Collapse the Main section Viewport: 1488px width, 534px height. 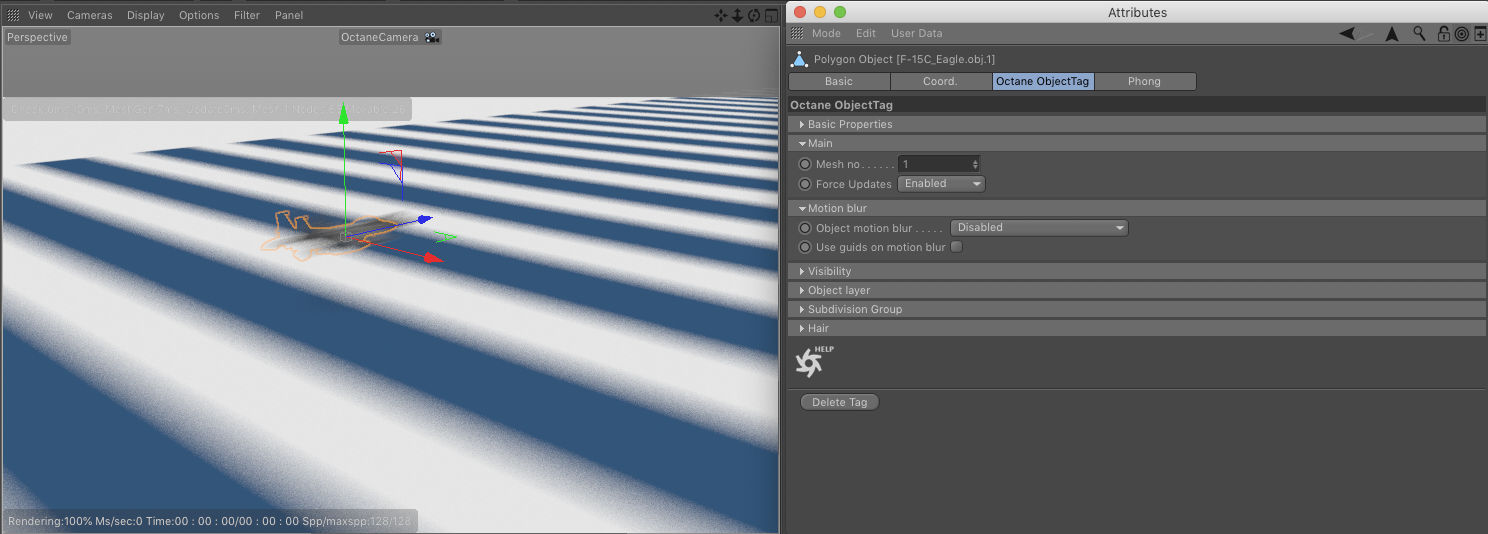click(1137, 143)
